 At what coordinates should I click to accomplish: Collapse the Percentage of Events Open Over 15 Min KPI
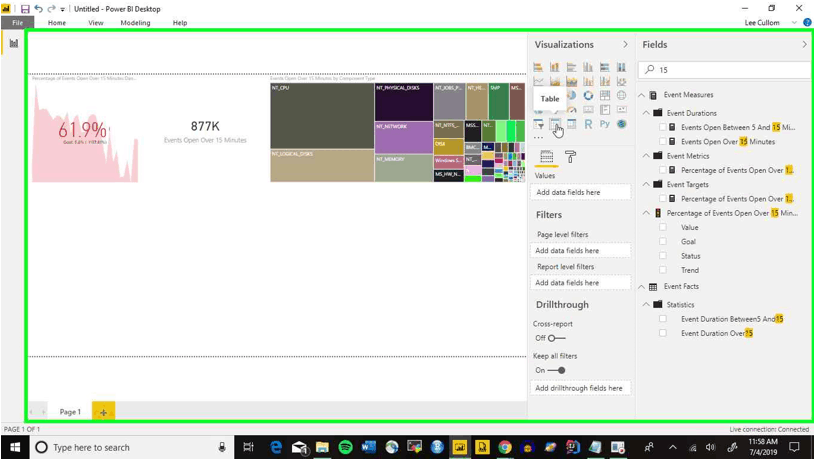[x=646, y=213]
